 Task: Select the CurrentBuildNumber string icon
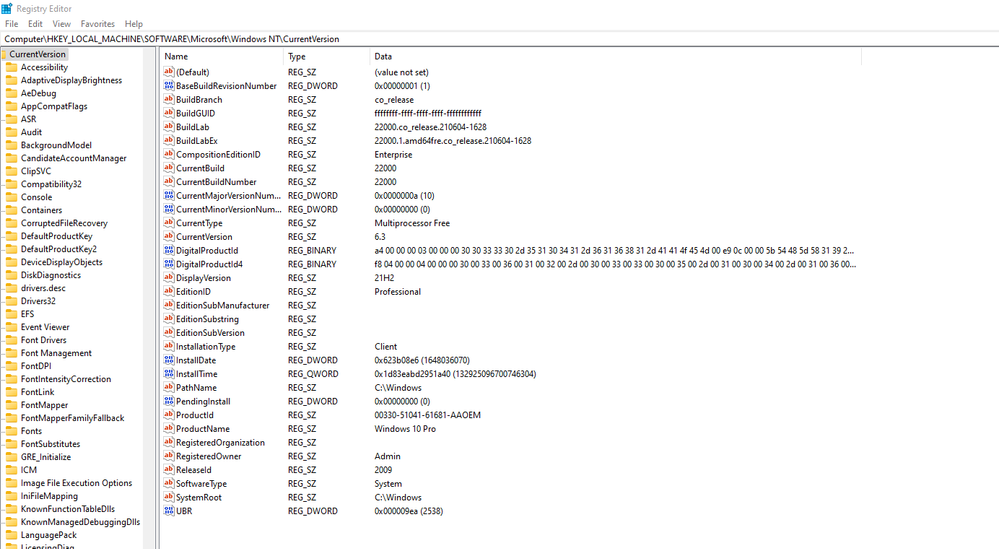(x=169, y=182)
